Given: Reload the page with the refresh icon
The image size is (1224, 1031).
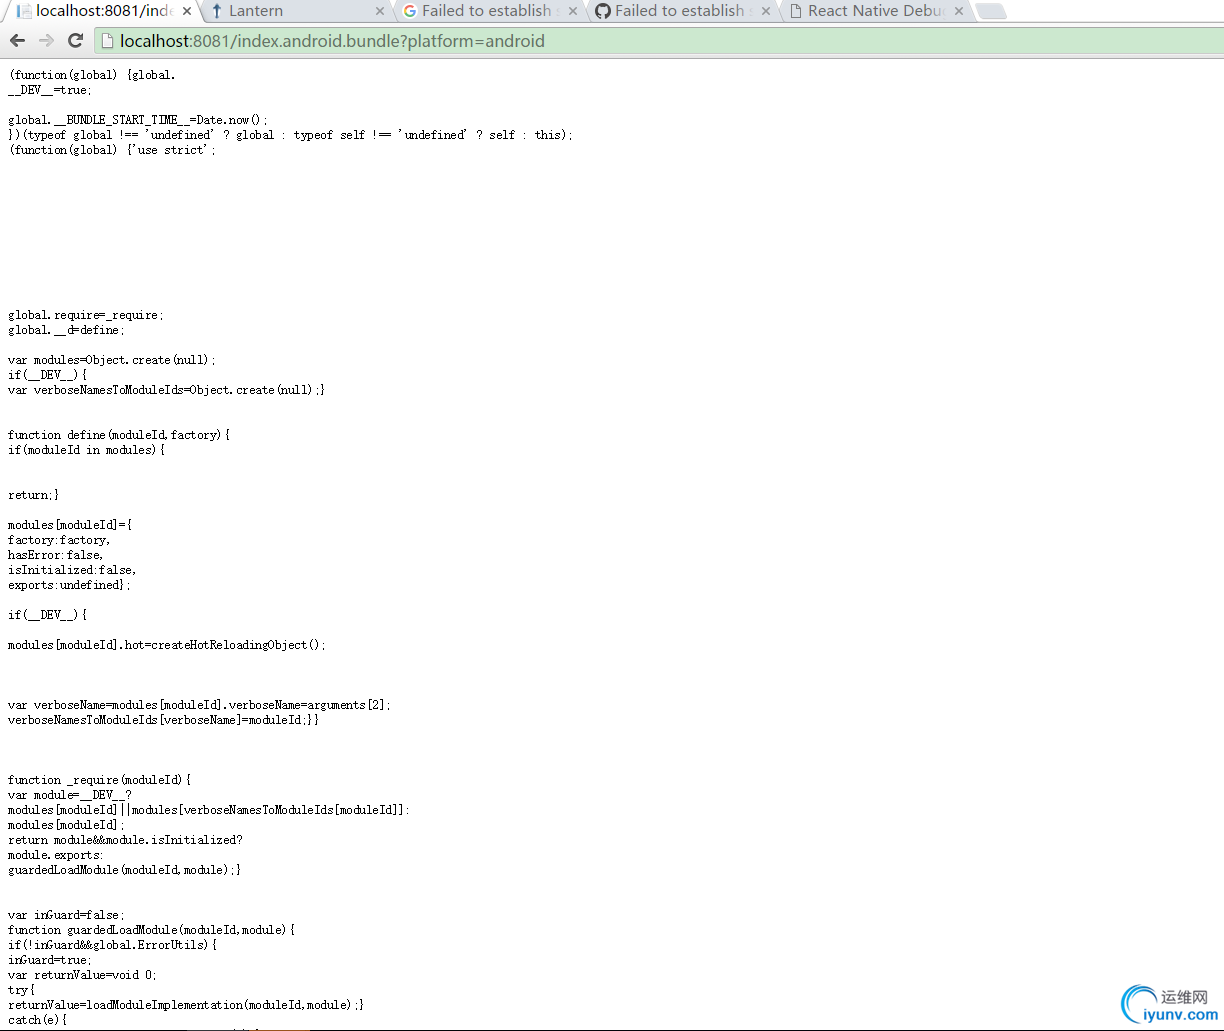Looking at the screenshot, I should tap(75, 41).
